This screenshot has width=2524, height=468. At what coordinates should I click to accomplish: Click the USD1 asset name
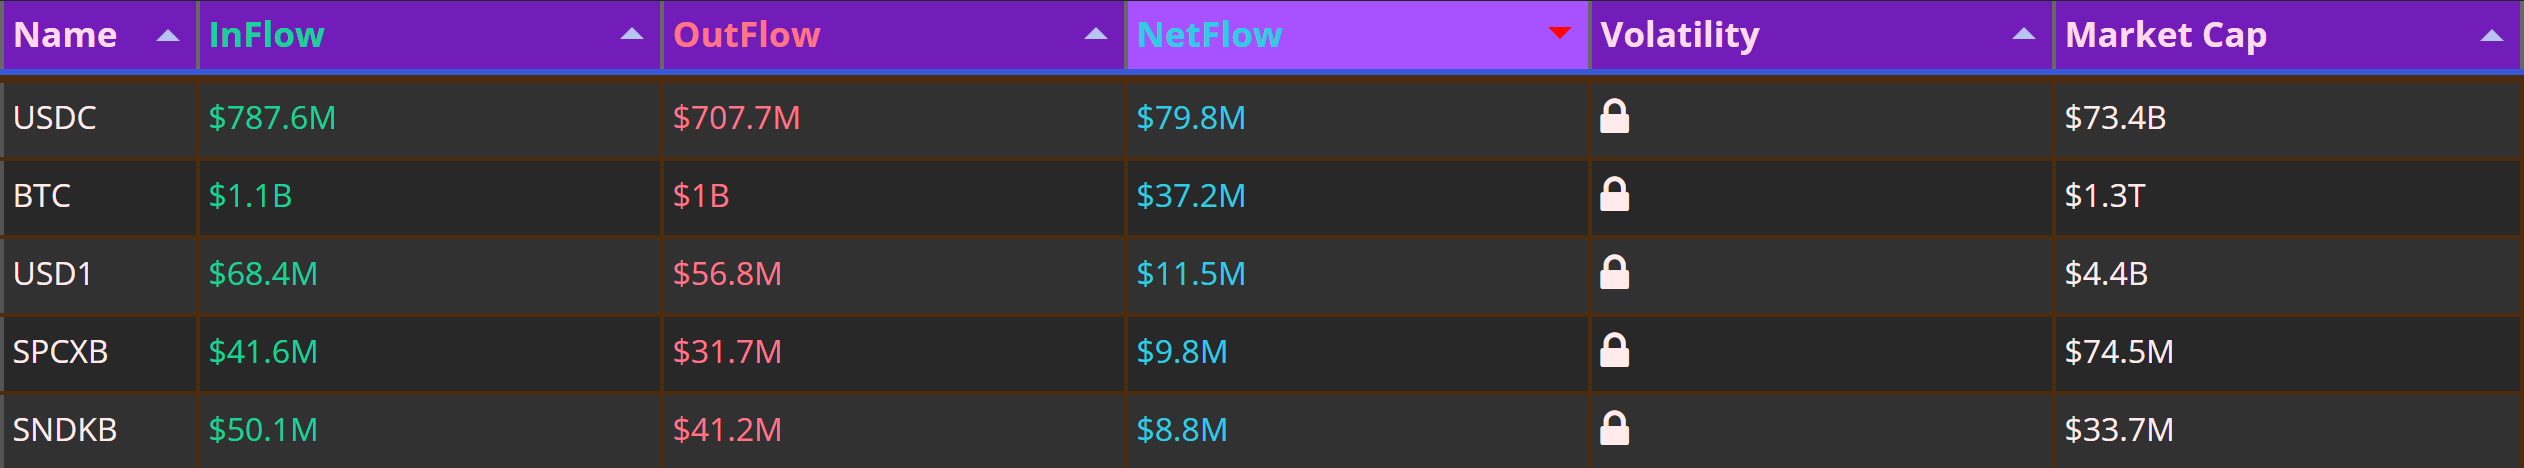52,274
